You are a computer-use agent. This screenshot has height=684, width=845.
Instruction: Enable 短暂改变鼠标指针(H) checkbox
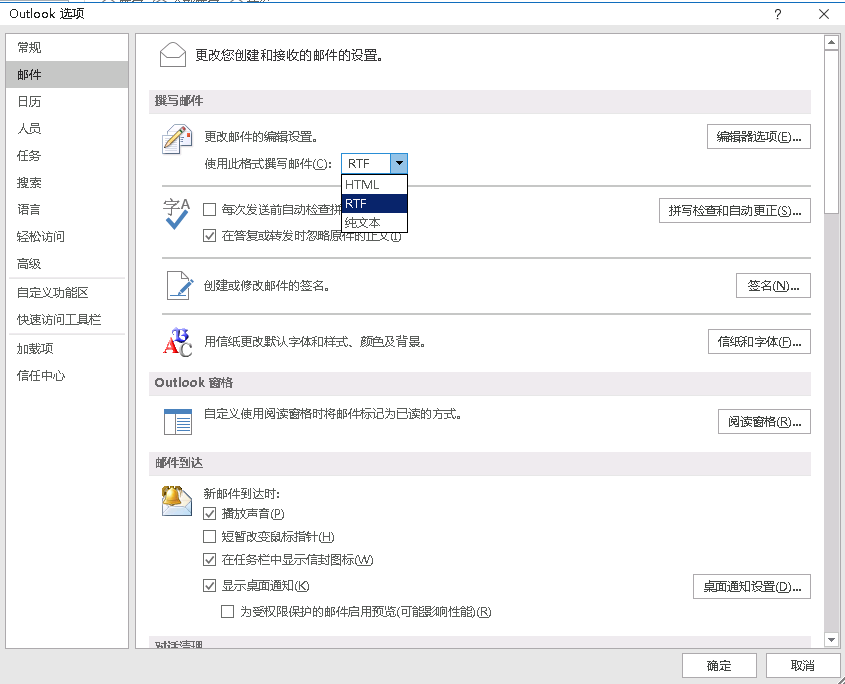[x=210, y=536]
